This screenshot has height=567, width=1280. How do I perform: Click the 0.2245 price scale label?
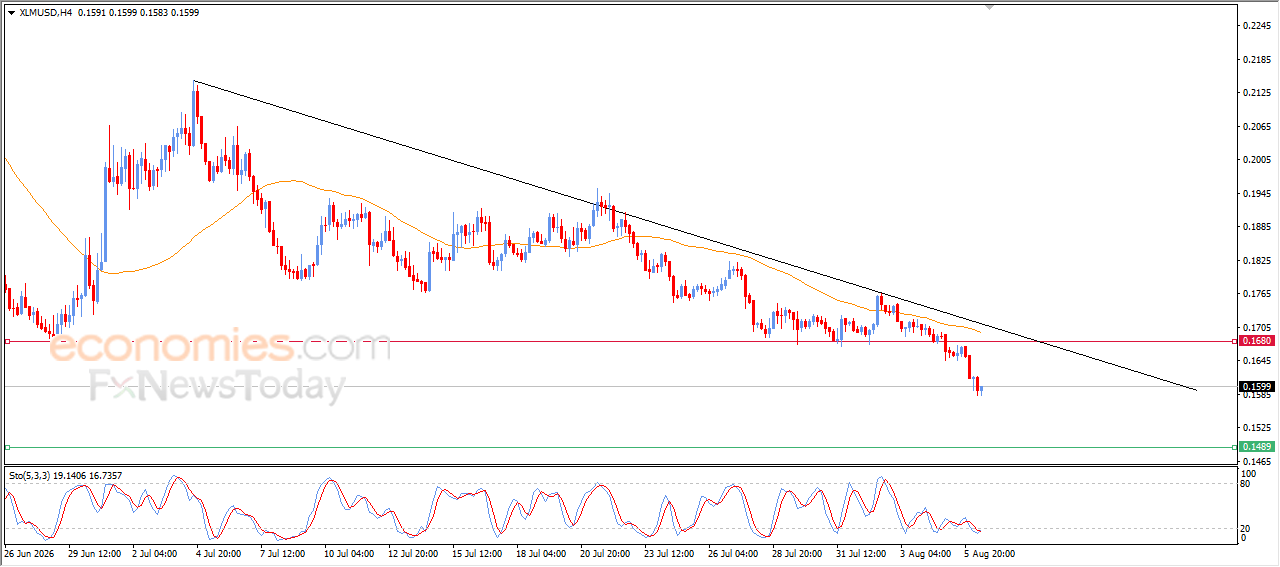pyautogui.click(x=1256, y=26)
